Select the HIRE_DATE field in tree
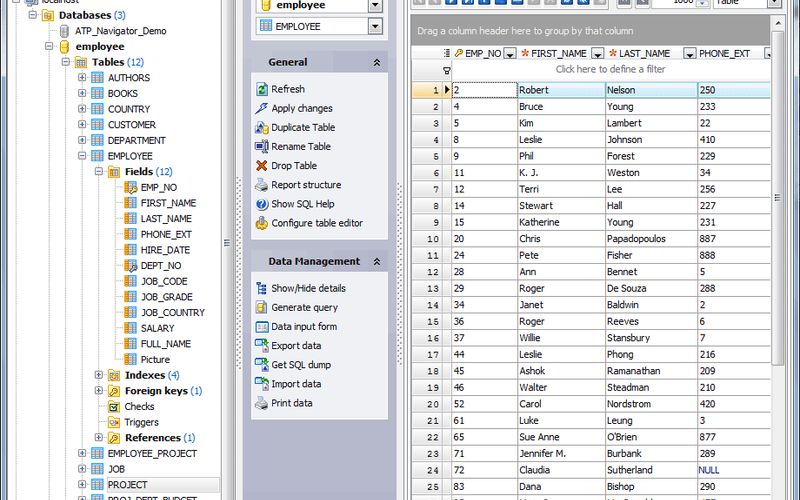Screen dimensions: 800x500 tap(165, 250)
